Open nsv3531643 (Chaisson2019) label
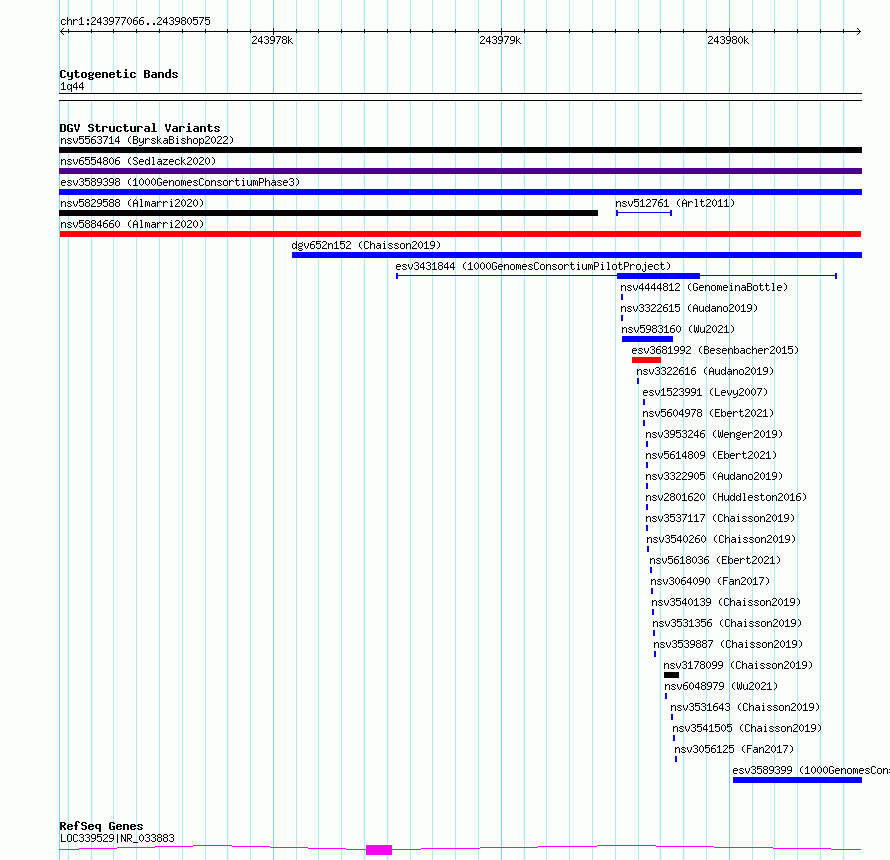 [x=745, y=707]
